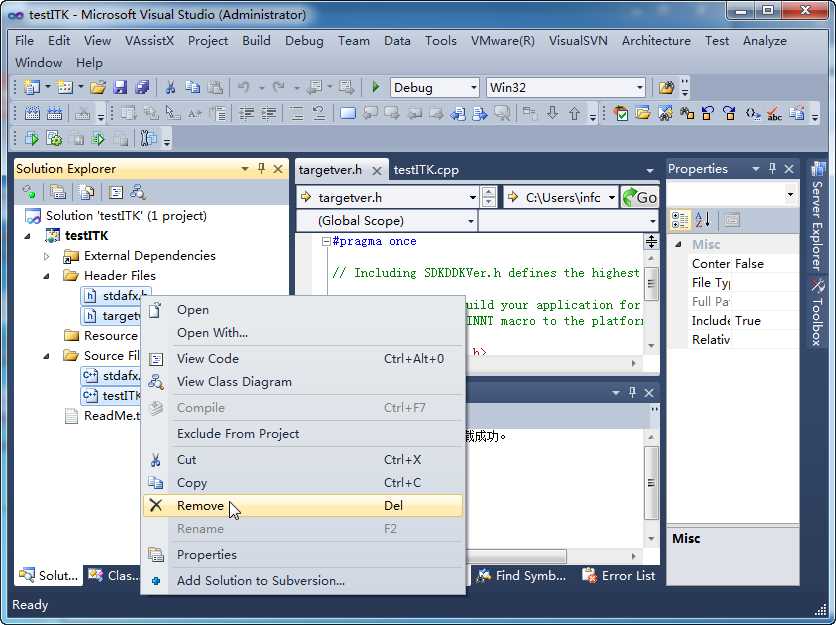The image size is (836, 625).
Task: Open the Build menu
Action: (256, 41)
